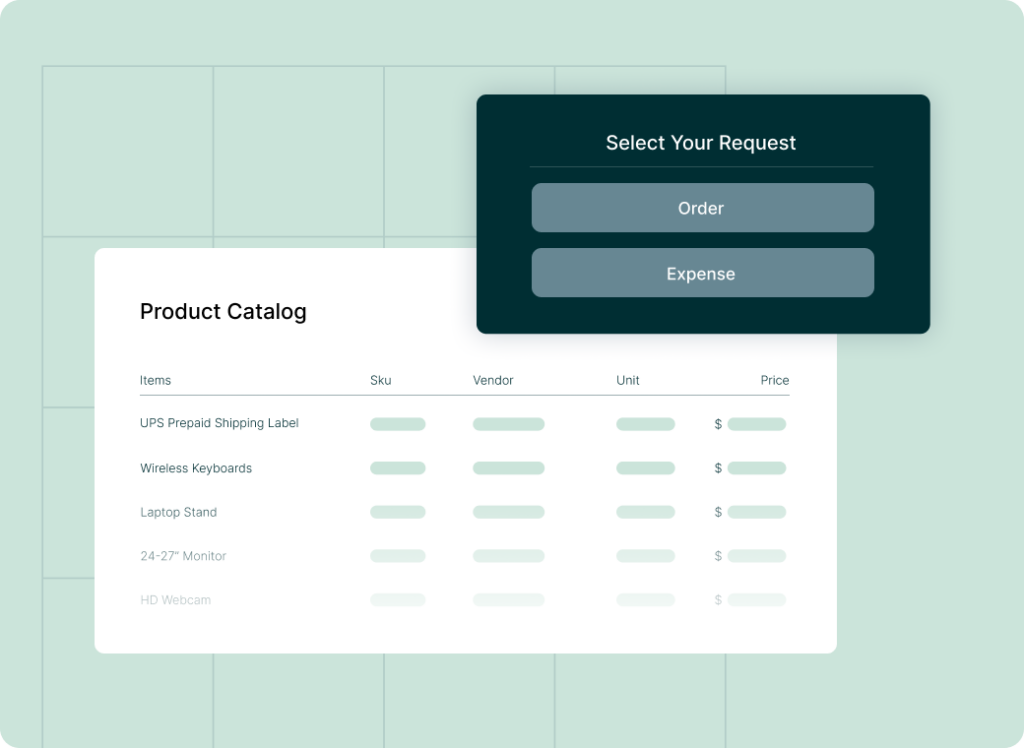Click the Unit field for 24-27" Monitor
The image size is (1024, 748).
point(645,556)
